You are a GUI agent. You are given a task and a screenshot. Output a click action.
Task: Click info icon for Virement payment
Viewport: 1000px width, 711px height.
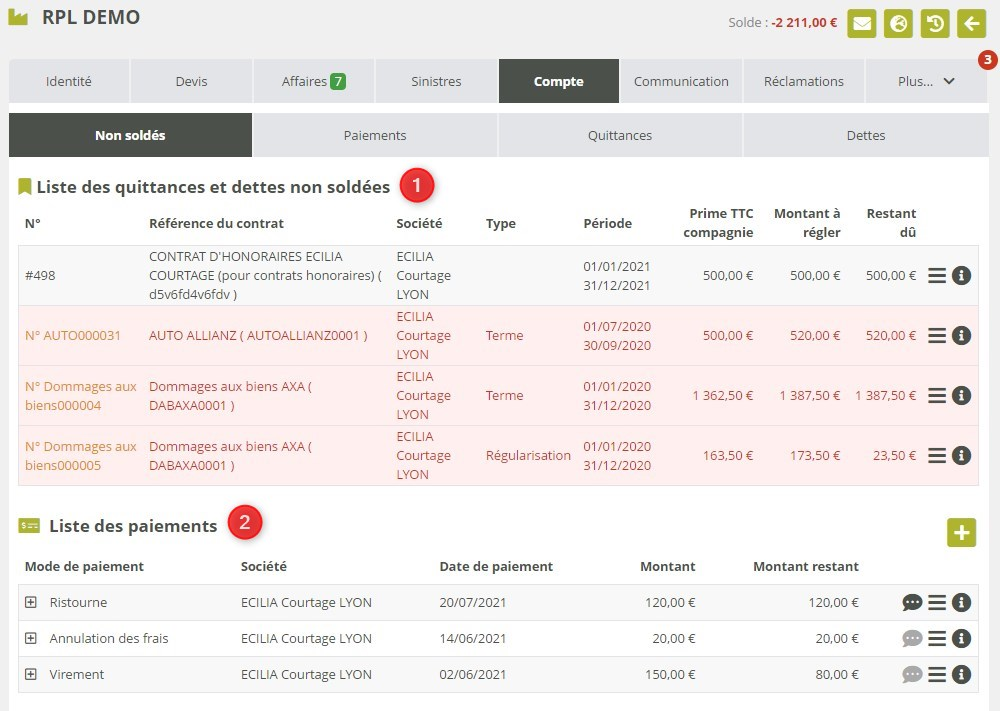(962, 674)
